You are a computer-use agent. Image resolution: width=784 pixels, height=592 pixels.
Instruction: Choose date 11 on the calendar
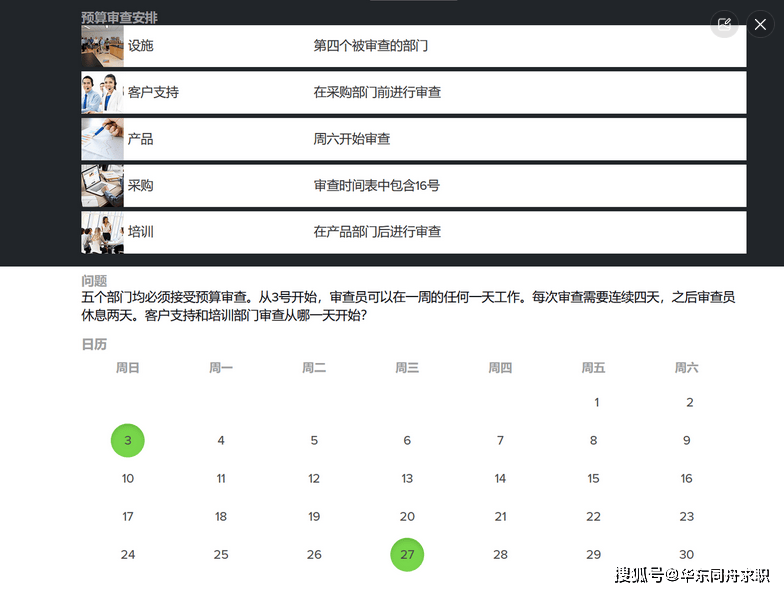(221, 478)
